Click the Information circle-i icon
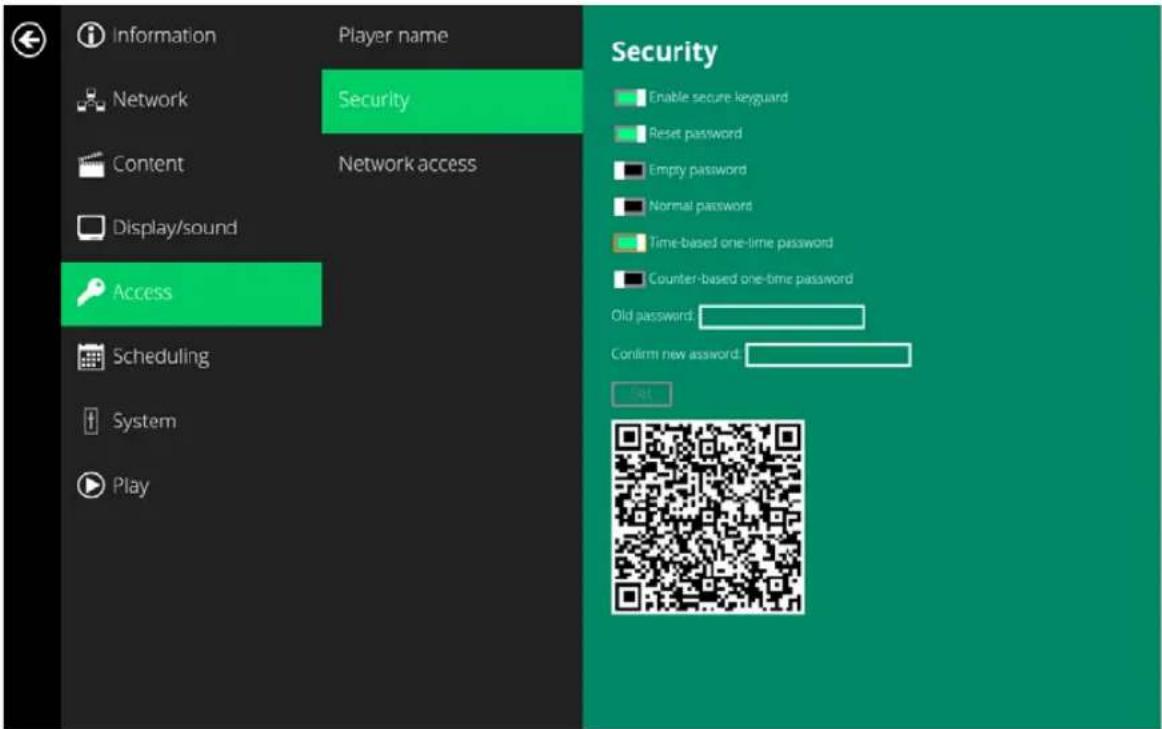Viewport: 1162px width, 729px height. click(x=90, y=35)
